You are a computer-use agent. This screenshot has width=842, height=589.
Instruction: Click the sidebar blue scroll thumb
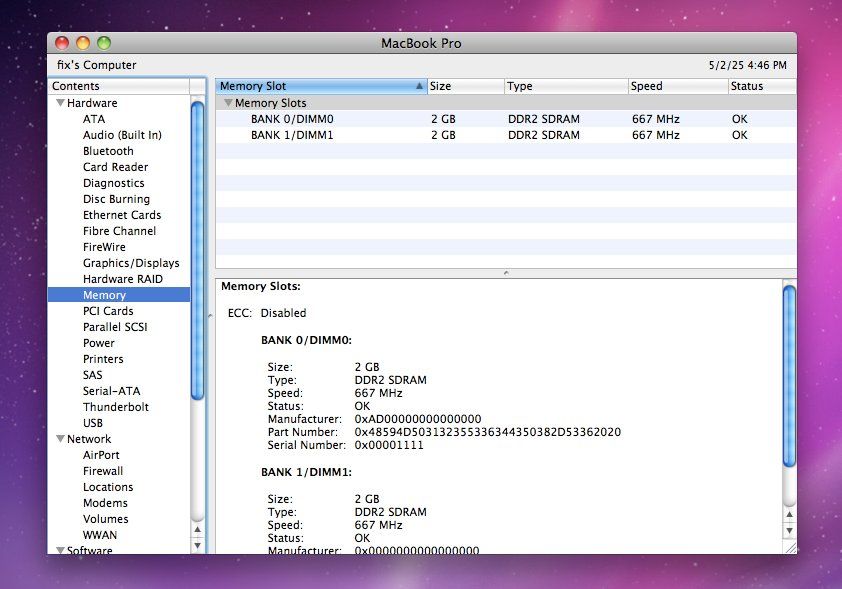pyautogui.click(x=198, y=250)
